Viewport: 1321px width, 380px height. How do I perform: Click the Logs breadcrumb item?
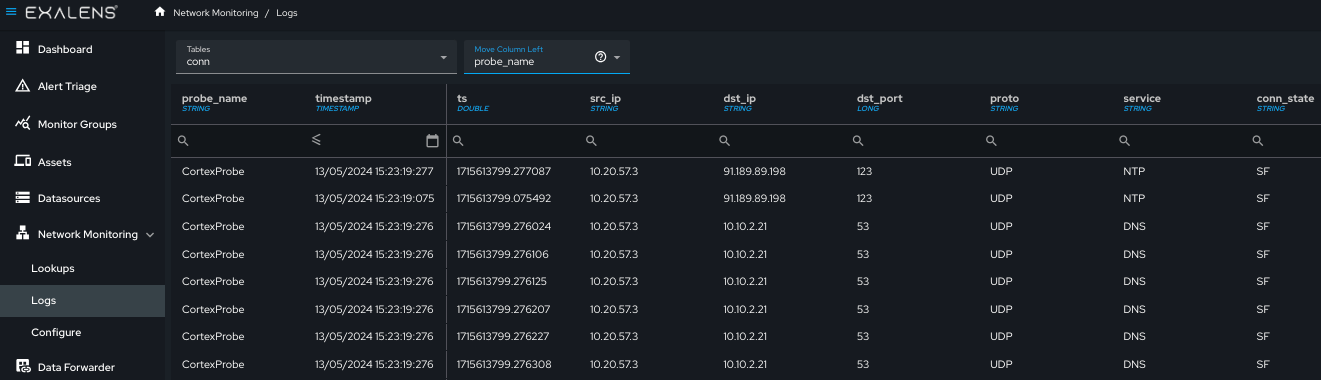286,13
